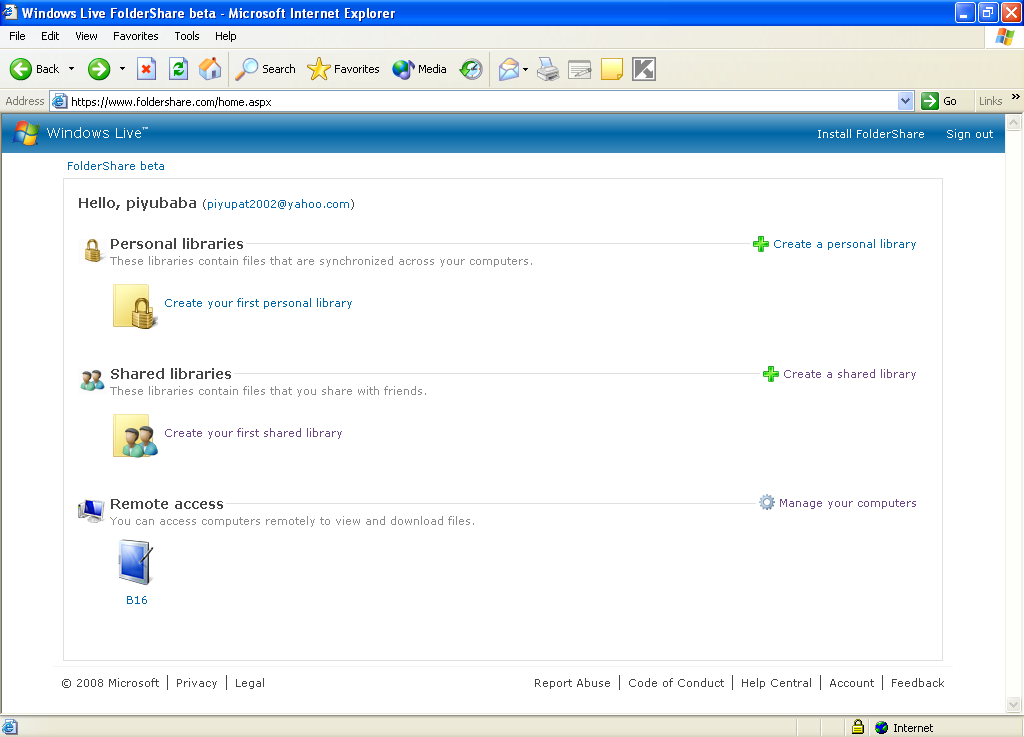This screenshot has height=737, width=1024.
Task: Click the Personal libraries padlock icon
Action: point(93,250)
